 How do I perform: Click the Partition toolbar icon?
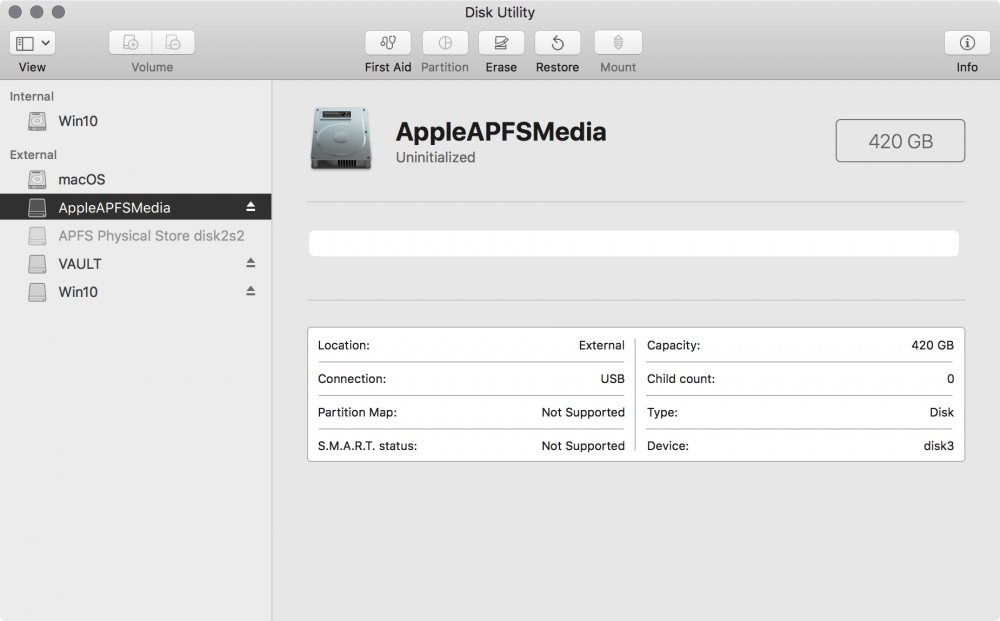[x=445, y=43]
